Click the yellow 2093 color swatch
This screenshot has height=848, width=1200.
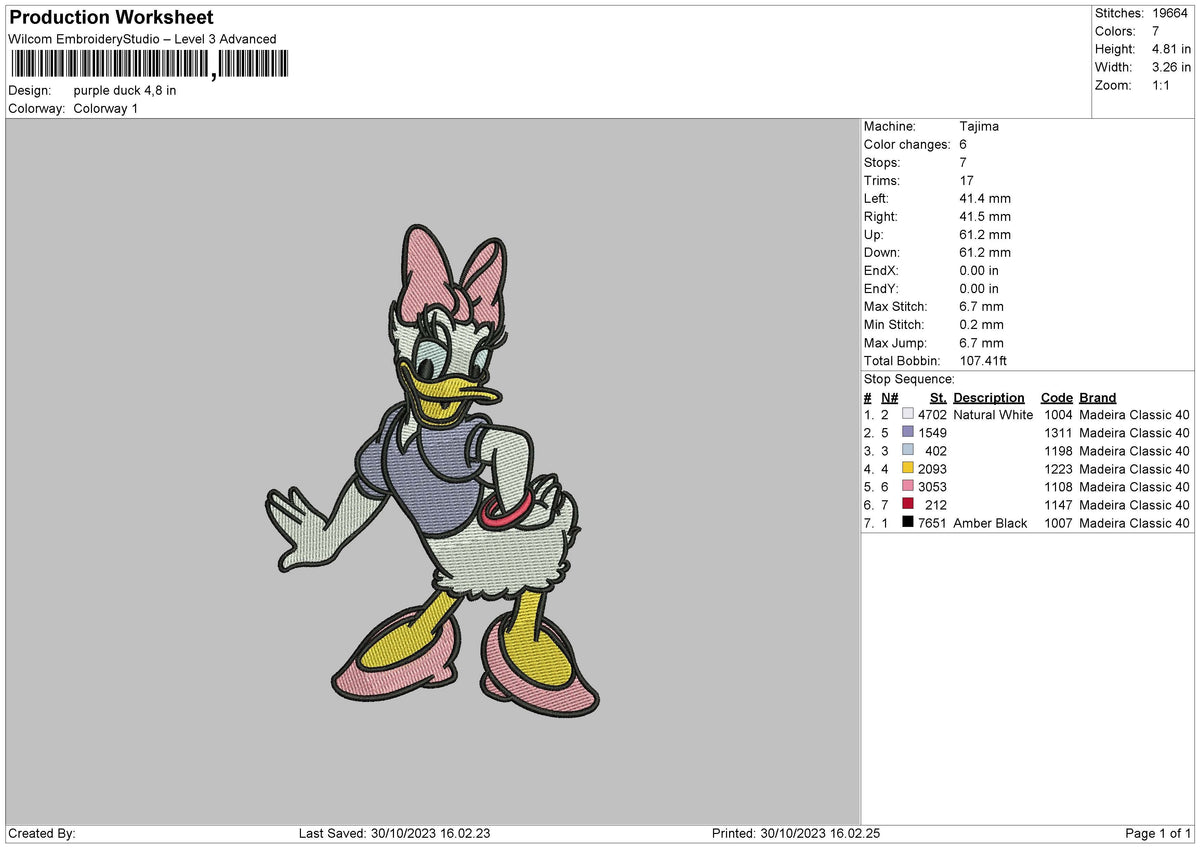[x=908, y=468]
